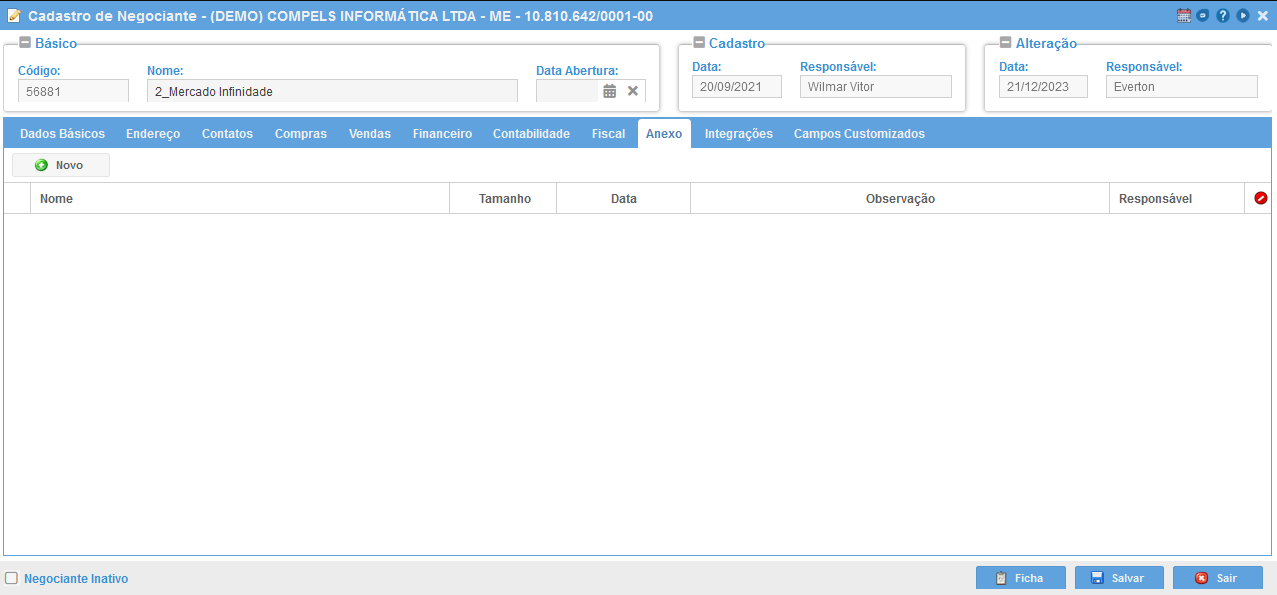This screenshot has width=1277, height=595.
Task: Click the Alteração Data field
Action: tap(1043, 87)
